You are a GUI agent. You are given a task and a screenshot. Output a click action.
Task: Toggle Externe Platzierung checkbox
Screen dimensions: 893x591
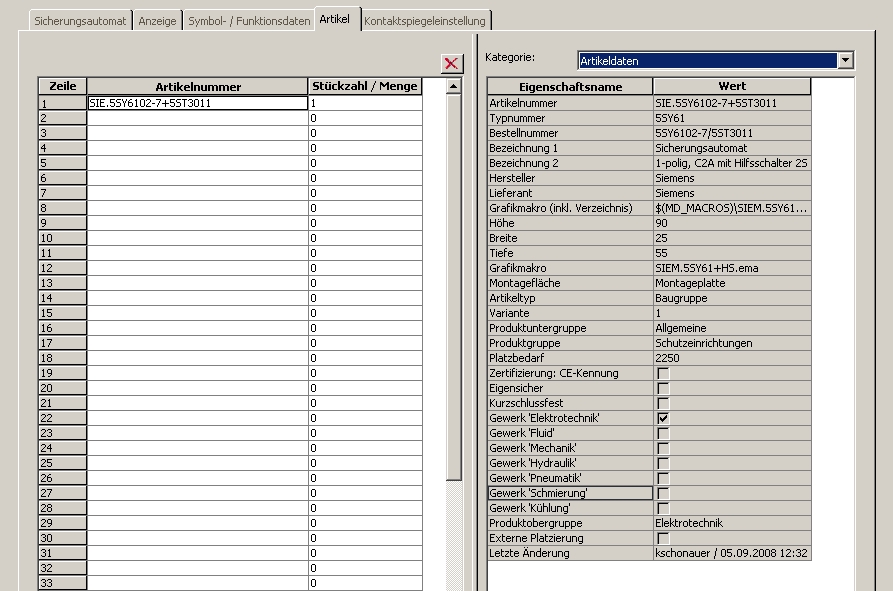click(x=663, y=538)
